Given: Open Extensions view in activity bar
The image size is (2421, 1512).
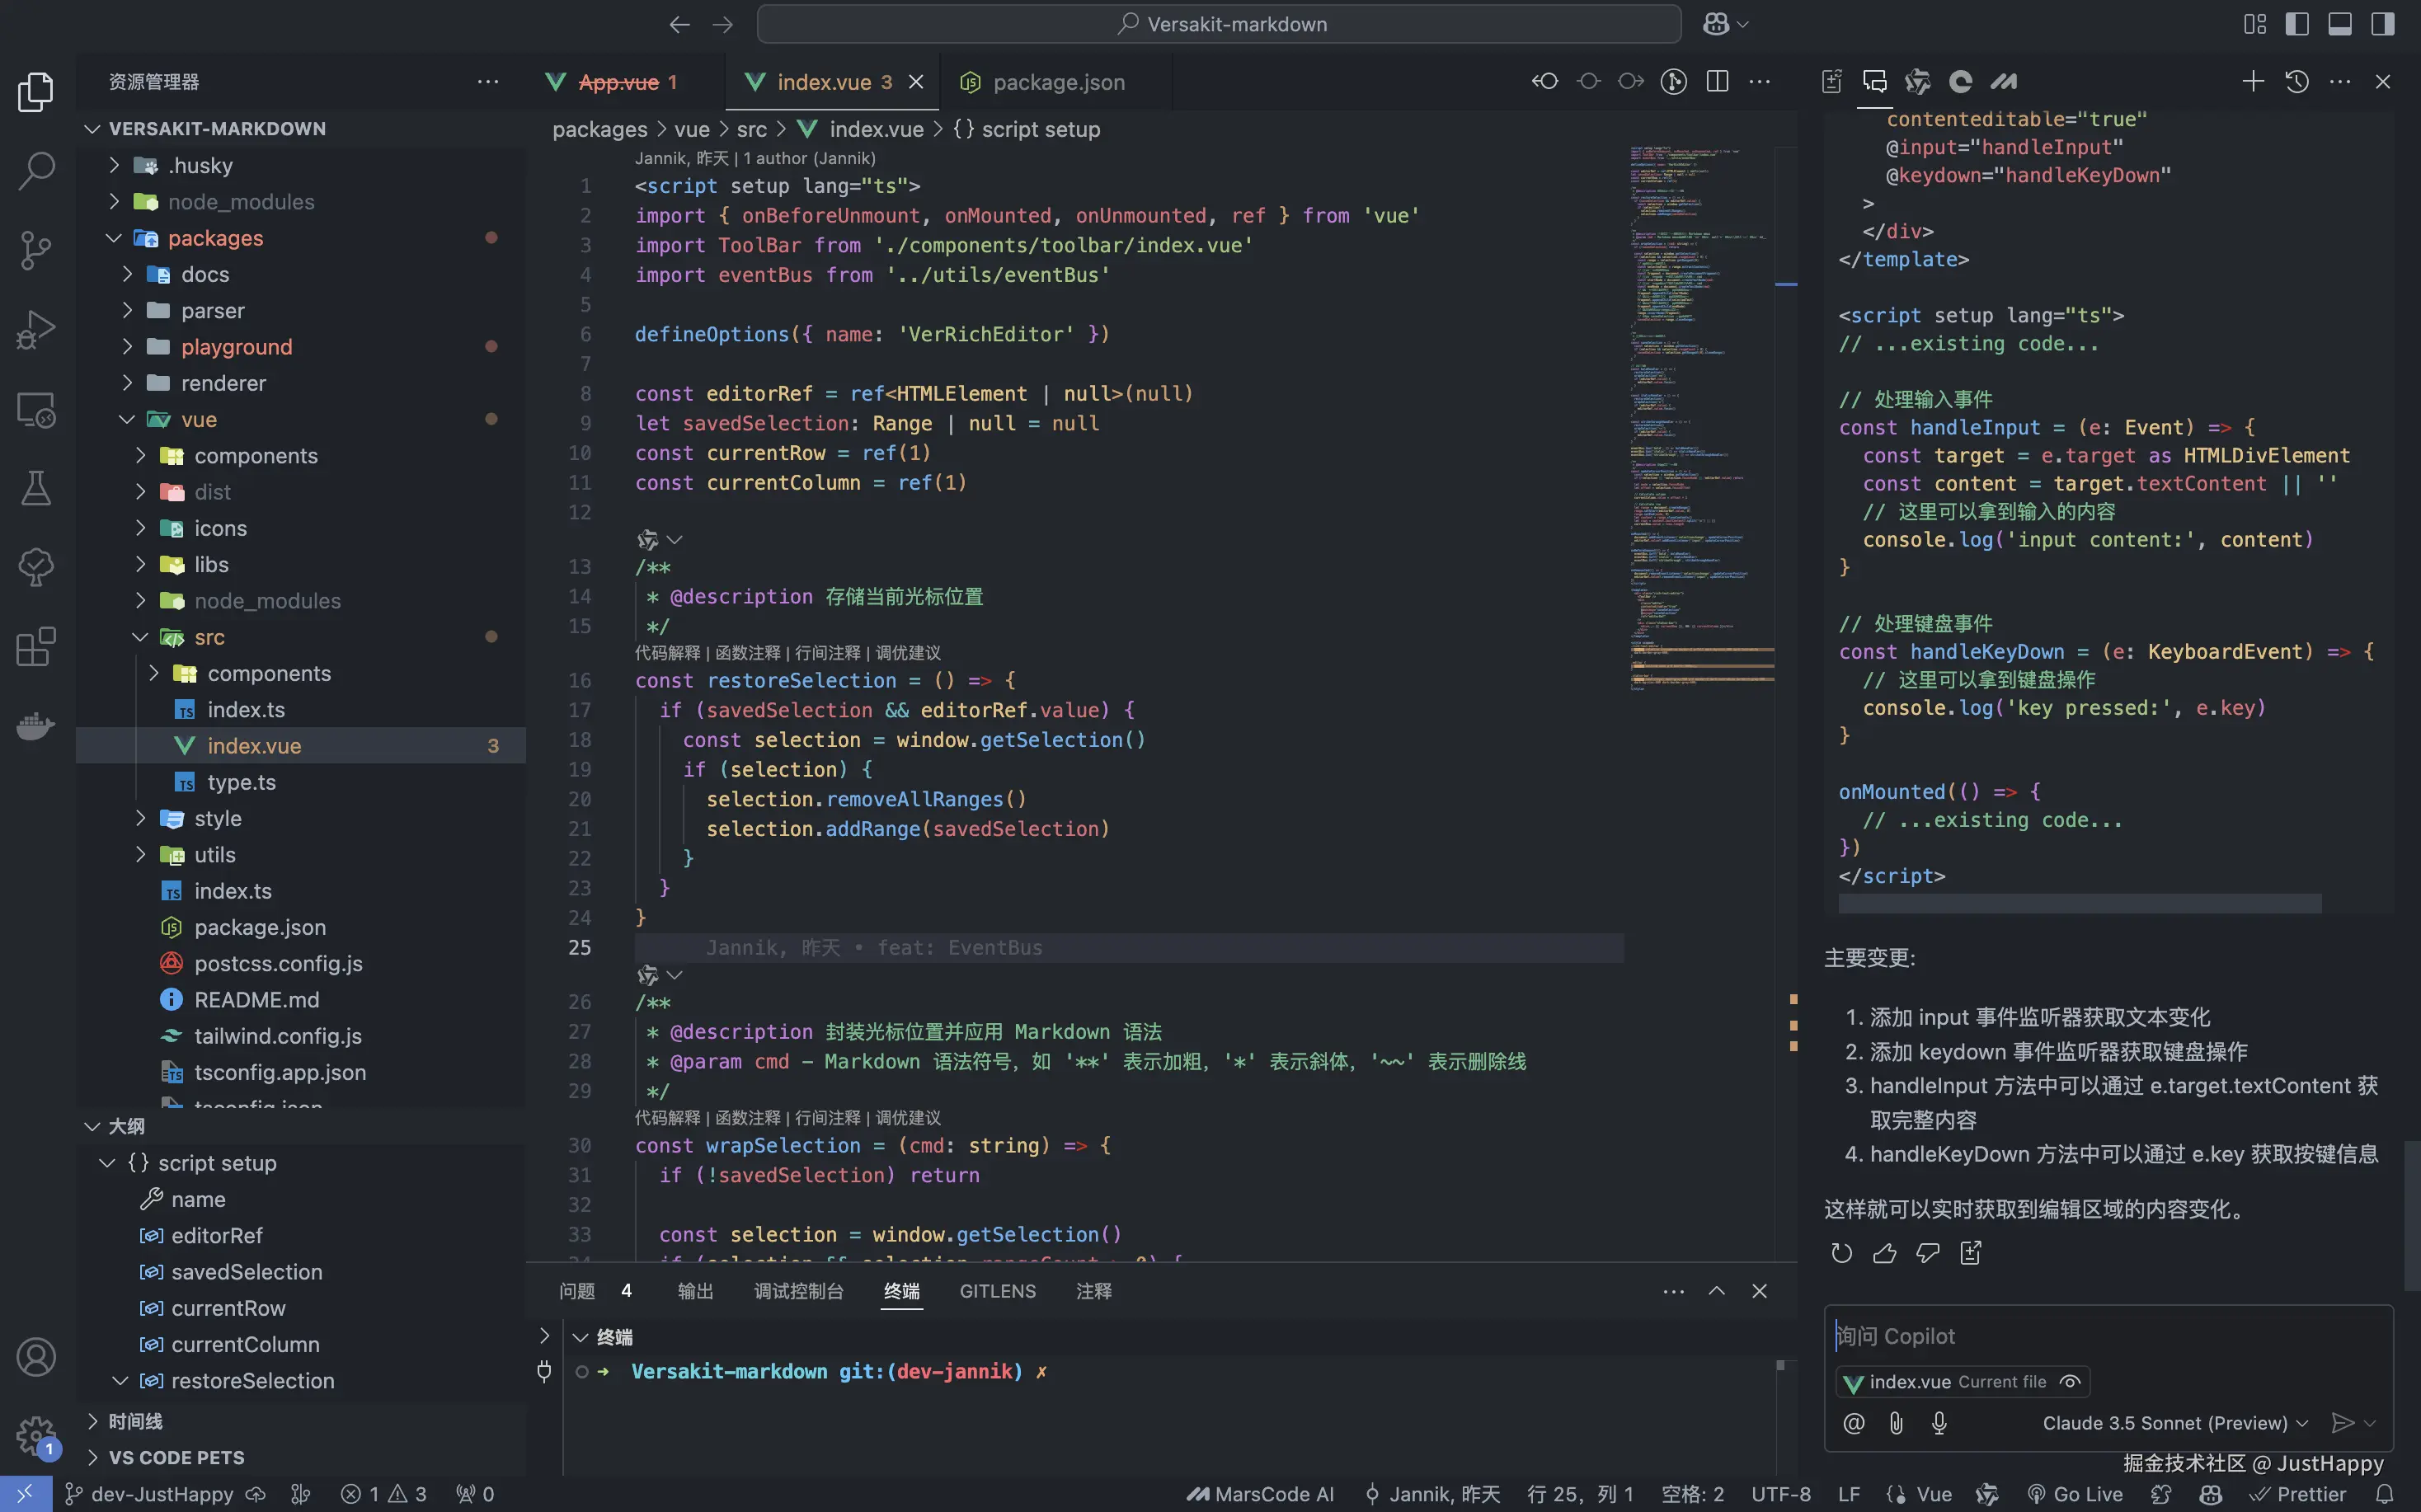Looking at the screenshot, I should coord(36,646).
